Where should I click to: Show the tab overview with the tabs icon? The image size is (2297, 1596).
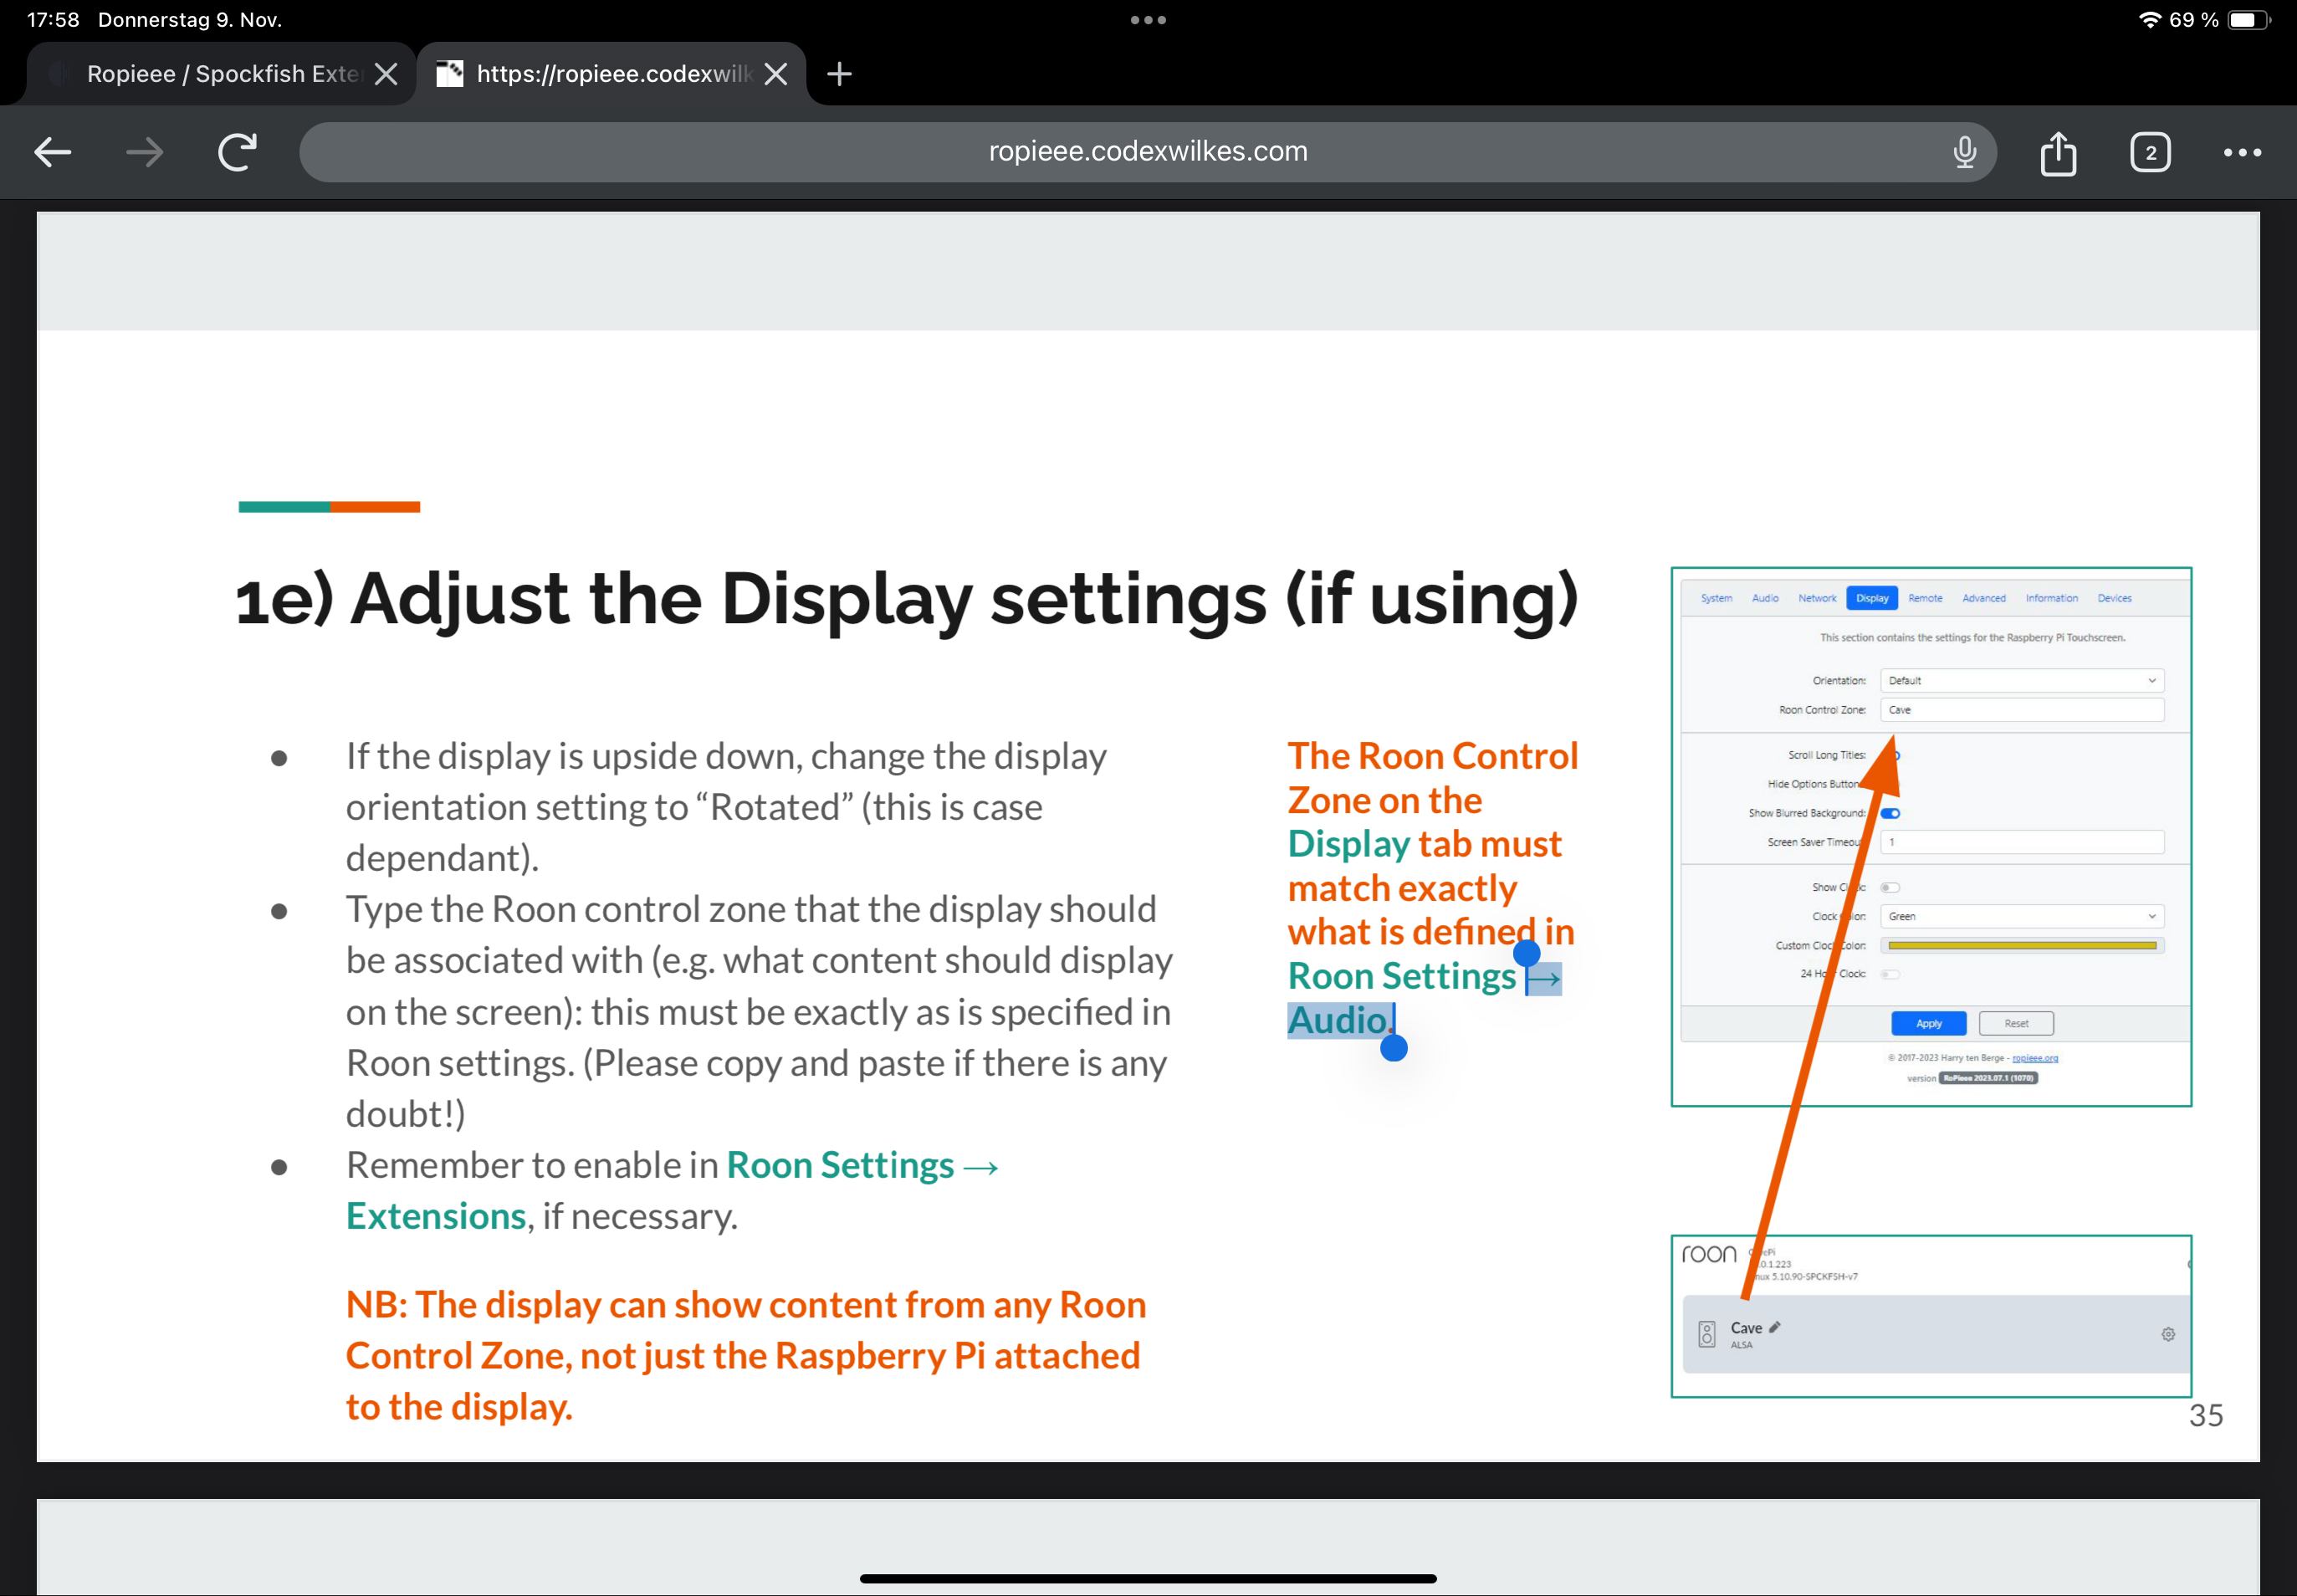pos(2151,151)
